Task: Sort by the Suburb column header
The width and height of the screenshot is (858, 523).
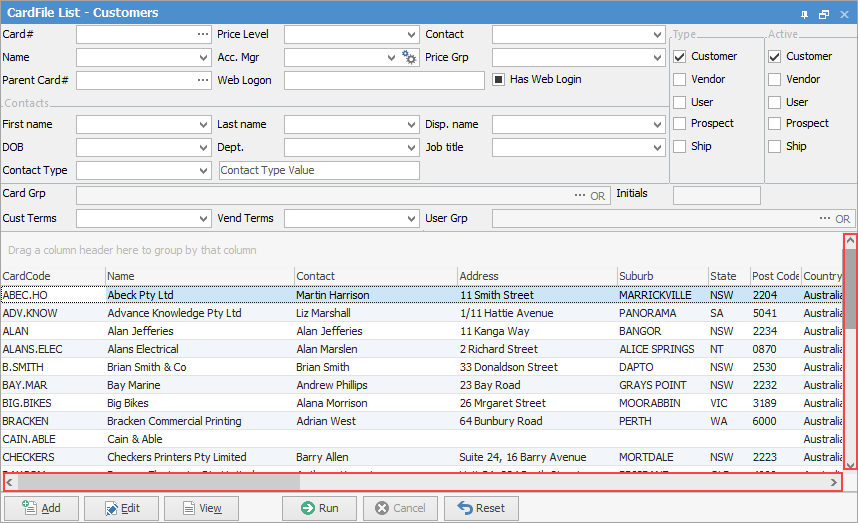Action: pyautogui.click(x=636, y=276)
